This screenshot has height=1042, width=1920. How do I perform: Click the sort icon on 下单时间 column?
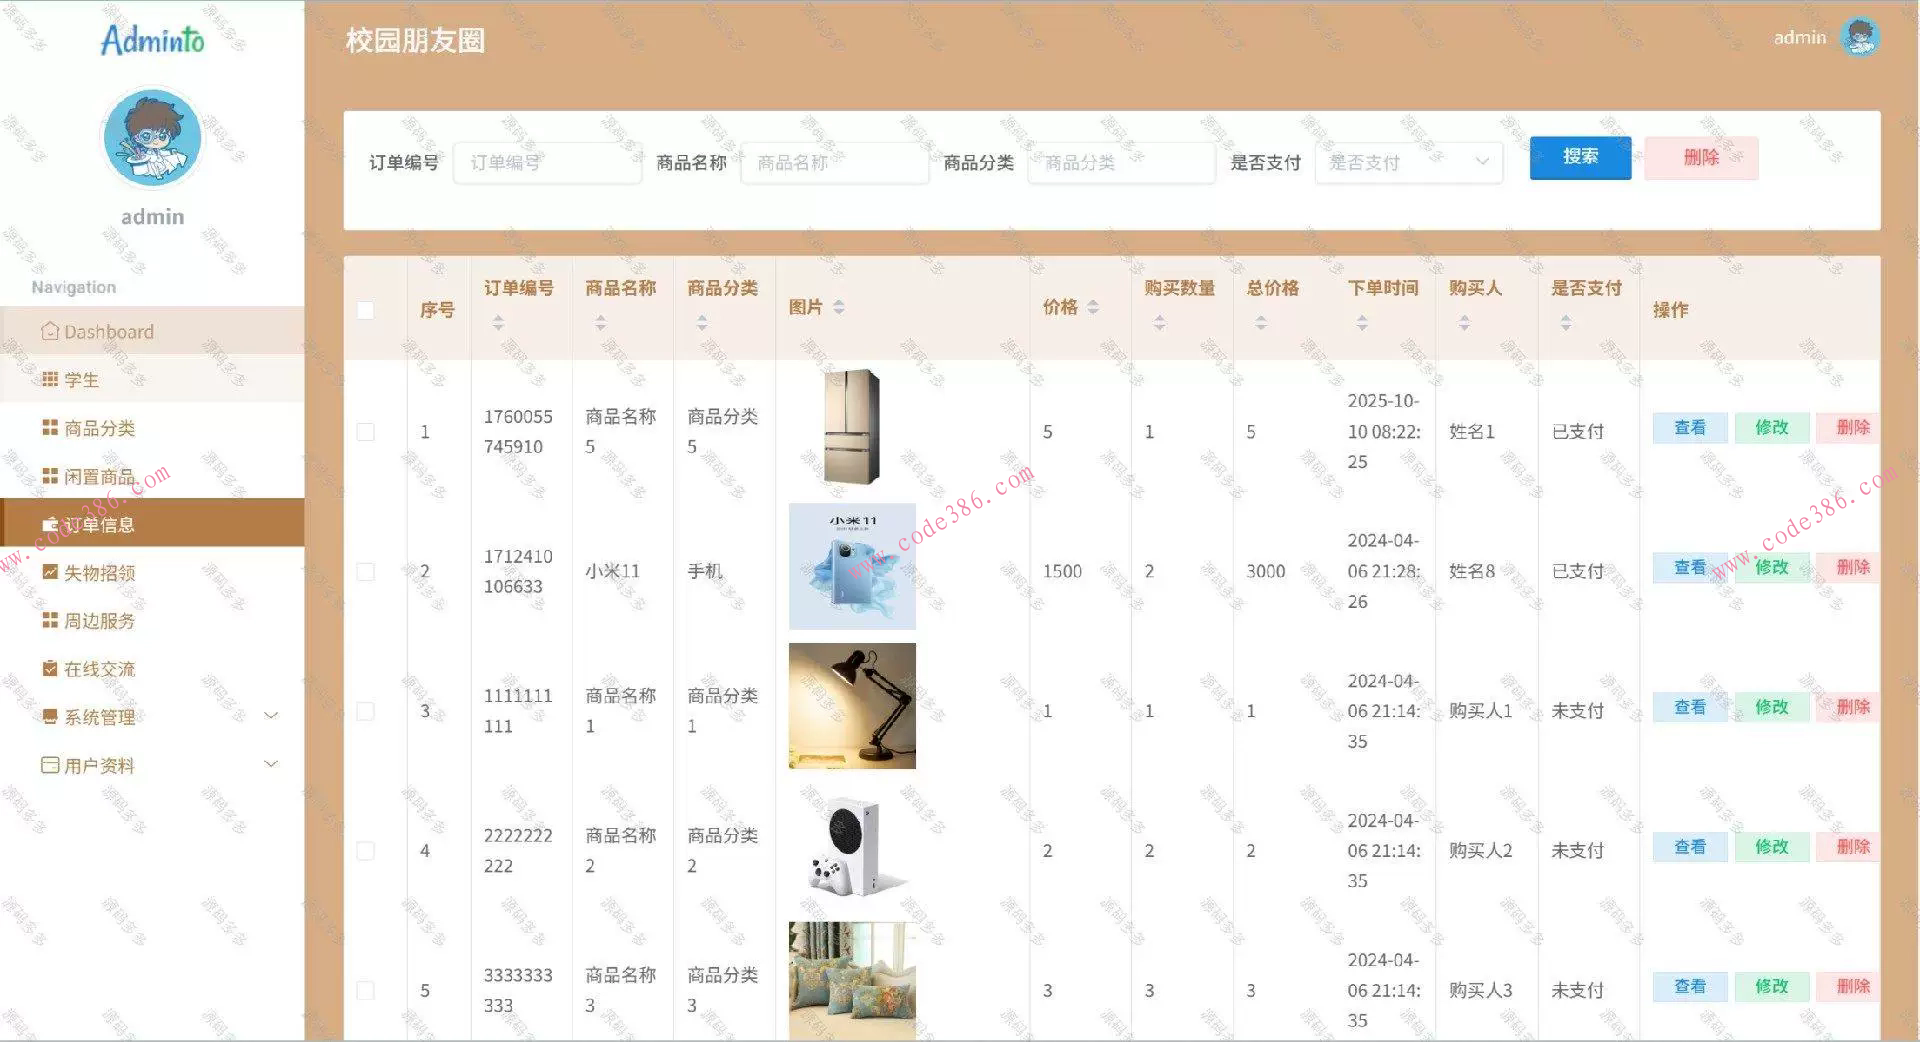click(x=1362, y=322)
